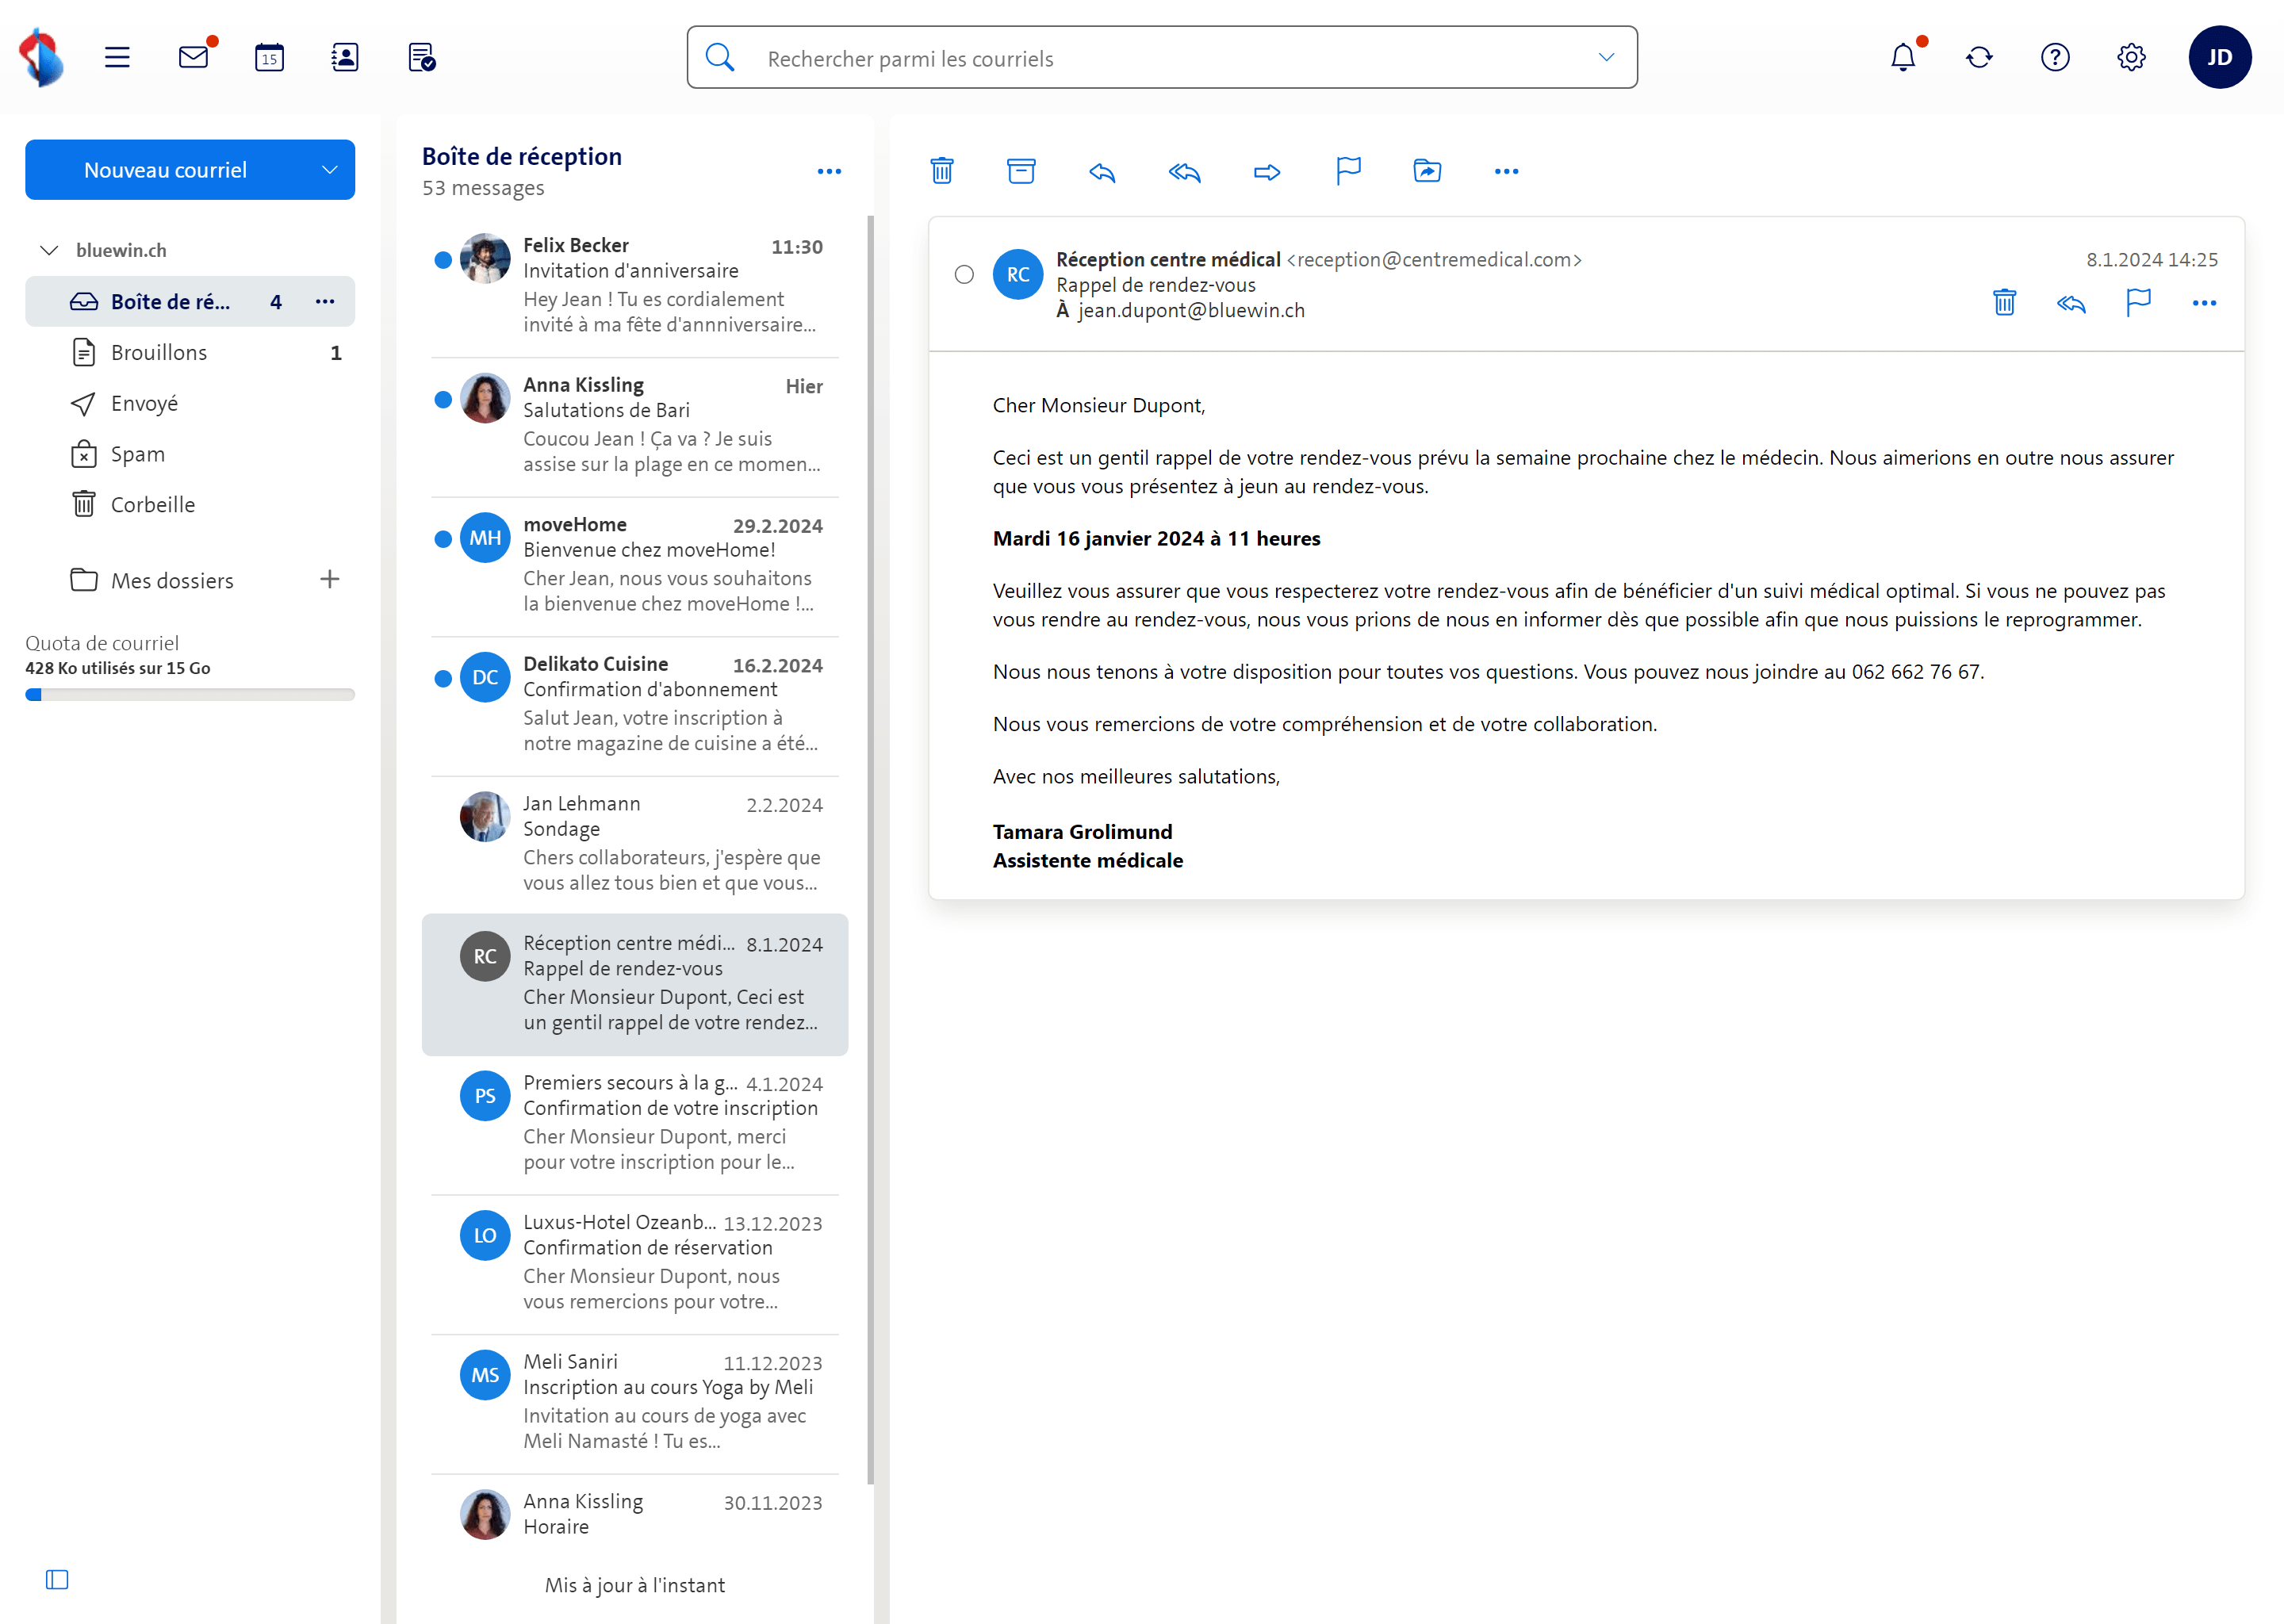Trigger a mailbox sync with the refresh icon
This screenshot has width=2284, height=1624.
tap(1979, 57)
